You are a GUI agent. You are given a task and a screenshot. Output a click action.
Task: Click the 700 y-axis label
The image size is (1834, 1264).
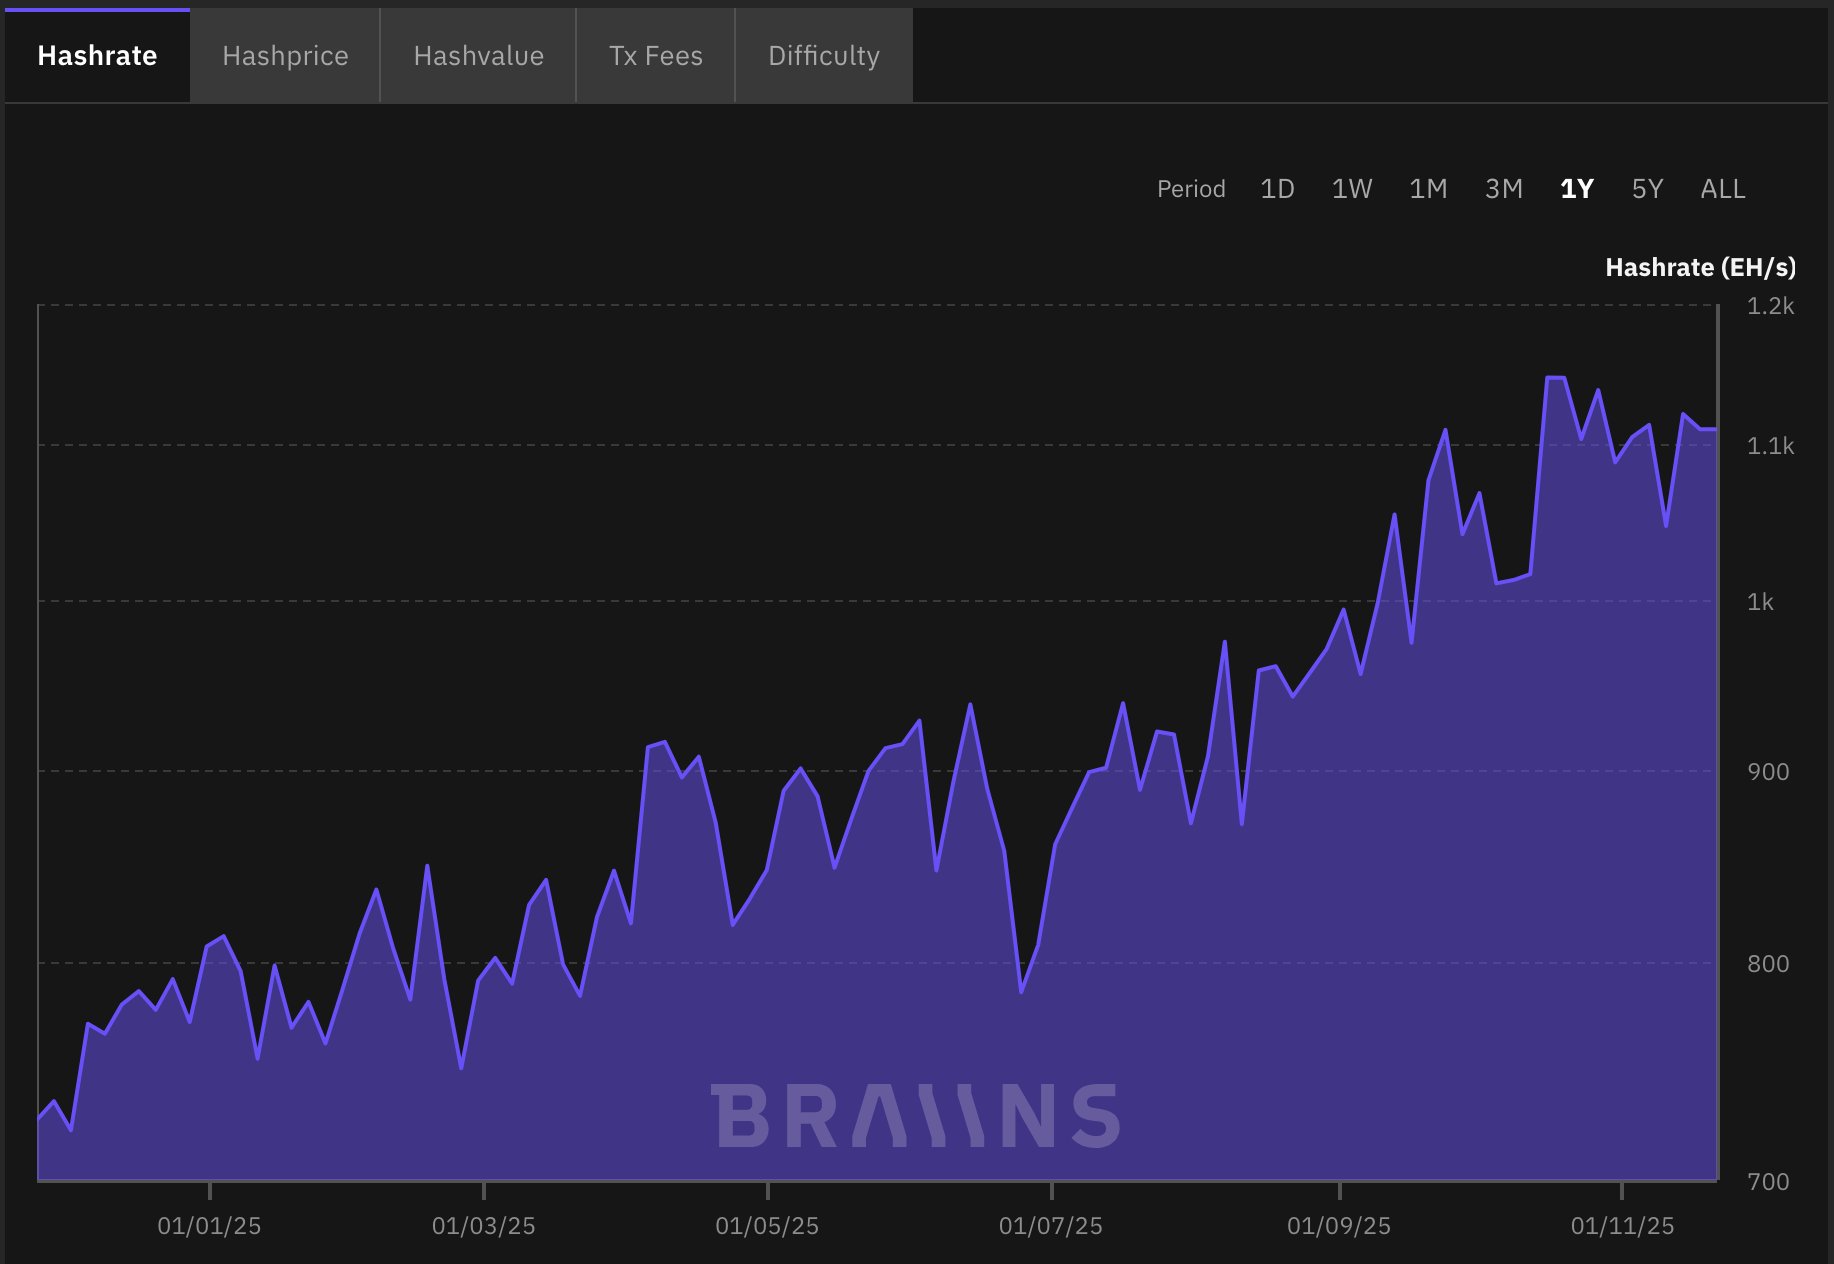1768,1182
